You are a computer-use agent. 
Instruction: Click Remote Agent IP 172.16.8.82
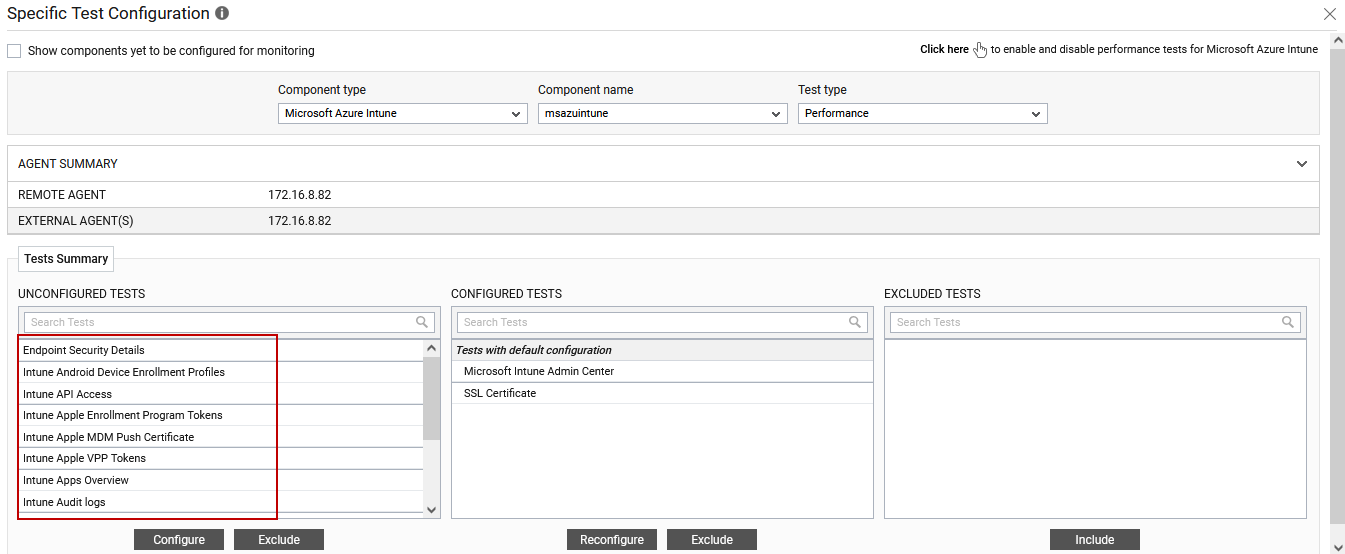coord(299,195)
